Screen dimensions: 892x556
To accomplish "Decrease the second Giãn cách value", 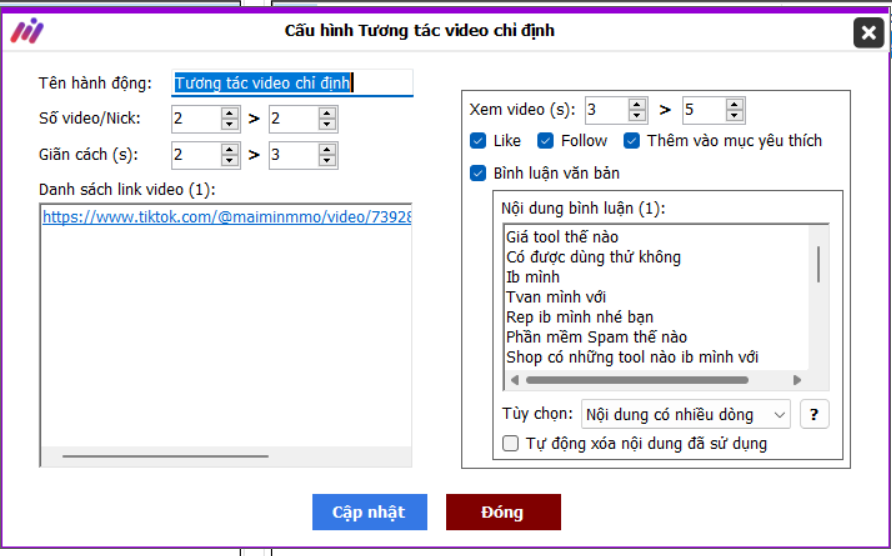I will coord(327,161).
